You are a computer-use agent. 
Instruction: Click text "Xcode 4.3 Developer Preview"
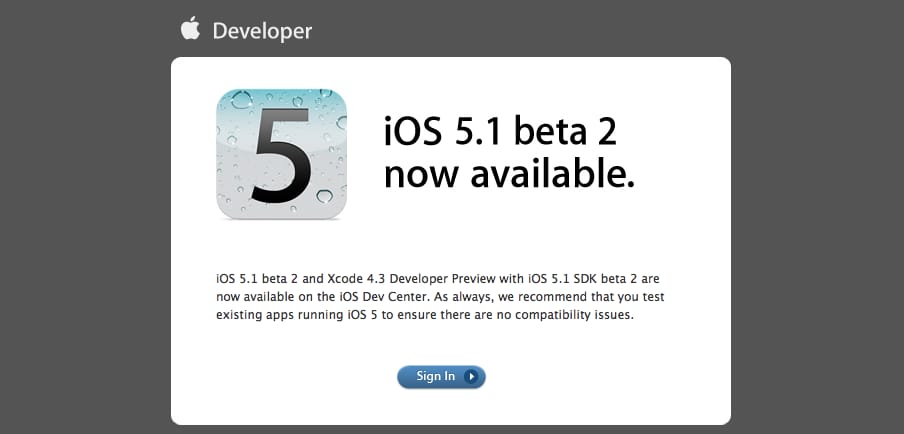pyautogui.click(x=411, y=279)
